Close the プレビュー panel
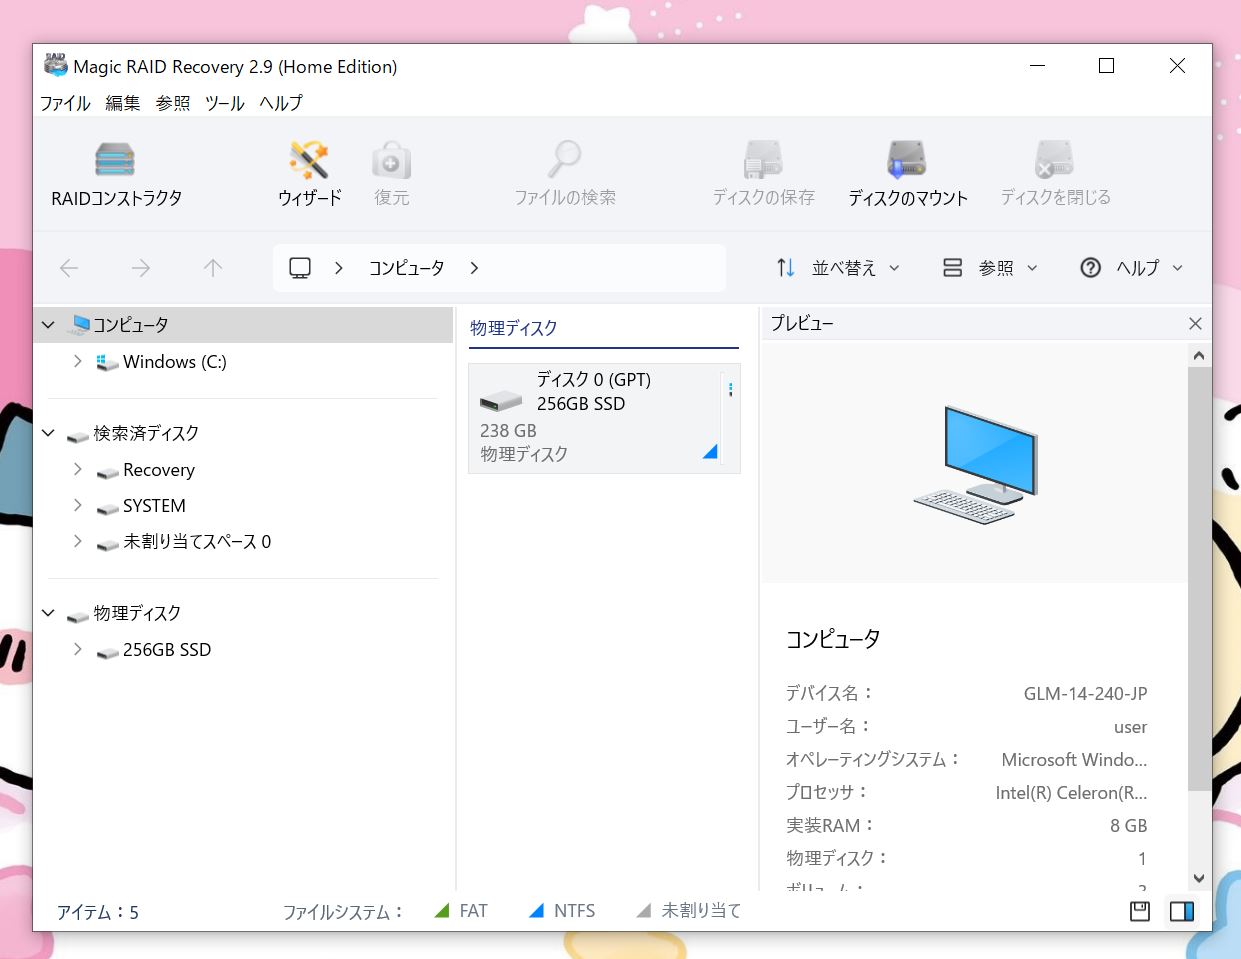This screenshot has width=1241, height=959. (1195, 324)
